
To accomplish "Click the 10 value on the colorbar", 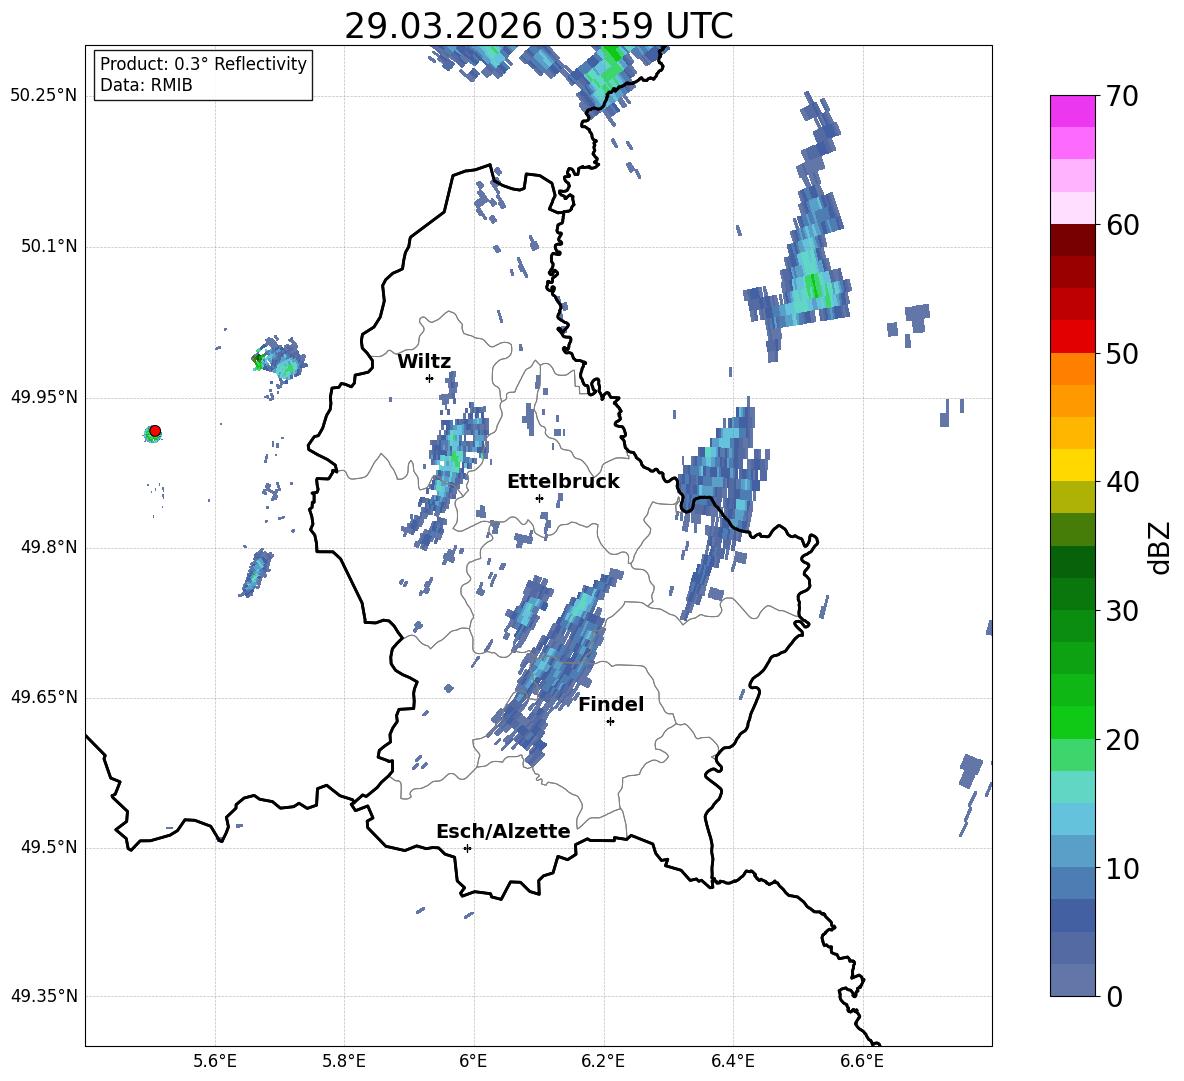I will [x=1122, y=868].
